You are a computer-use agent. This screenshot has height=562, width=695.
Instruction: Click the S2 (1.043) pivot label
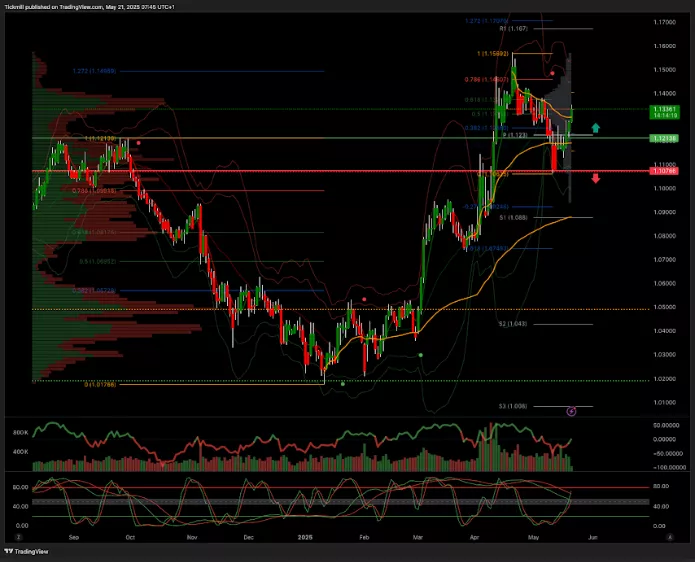512,324
